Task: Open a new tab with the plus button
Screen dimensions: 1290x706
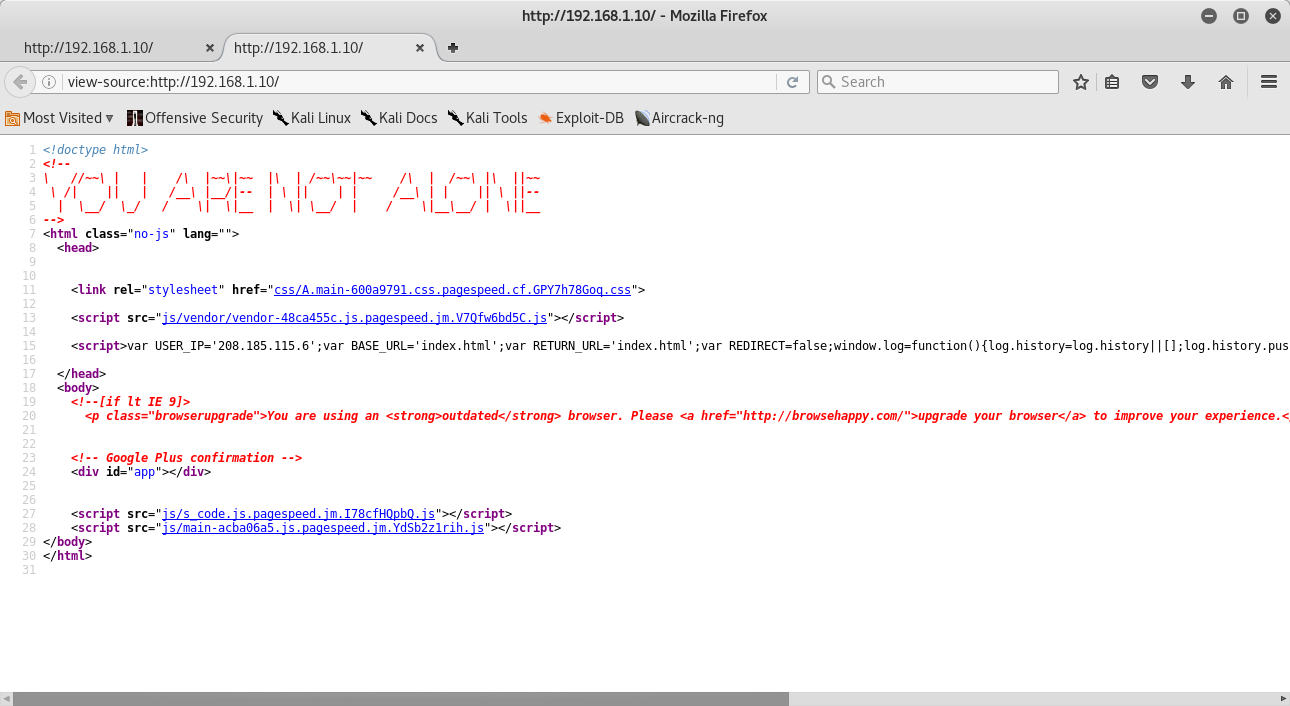Action: [452, 46]
